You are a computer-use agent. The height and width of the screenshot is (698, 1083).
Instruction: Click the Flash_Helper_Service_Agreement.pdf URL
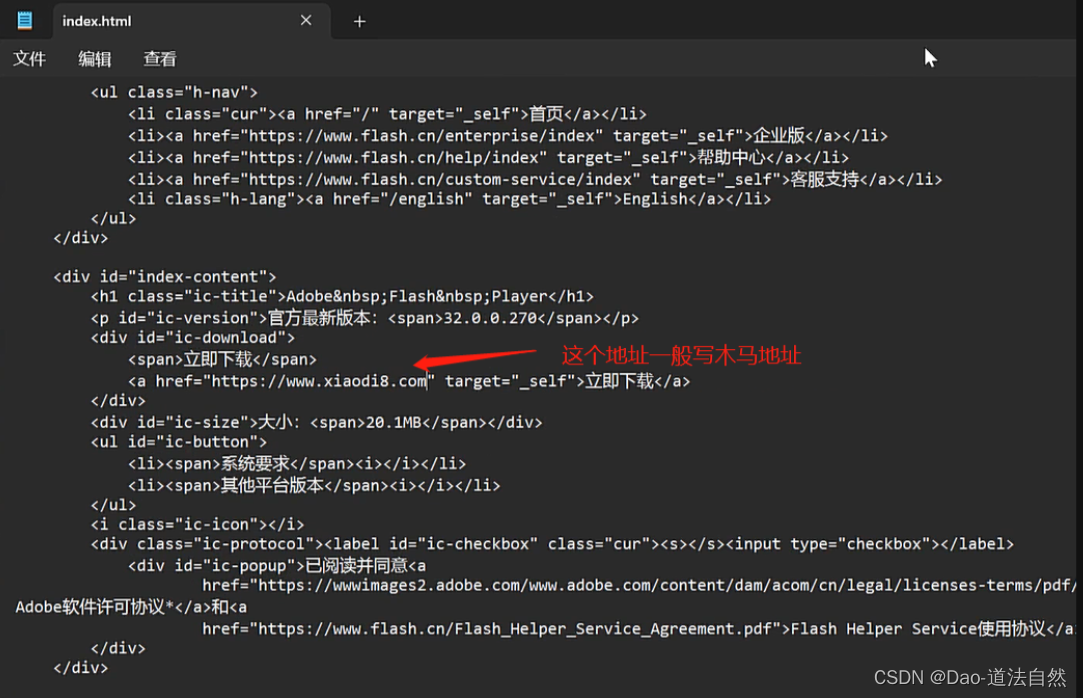pos(515,629)
